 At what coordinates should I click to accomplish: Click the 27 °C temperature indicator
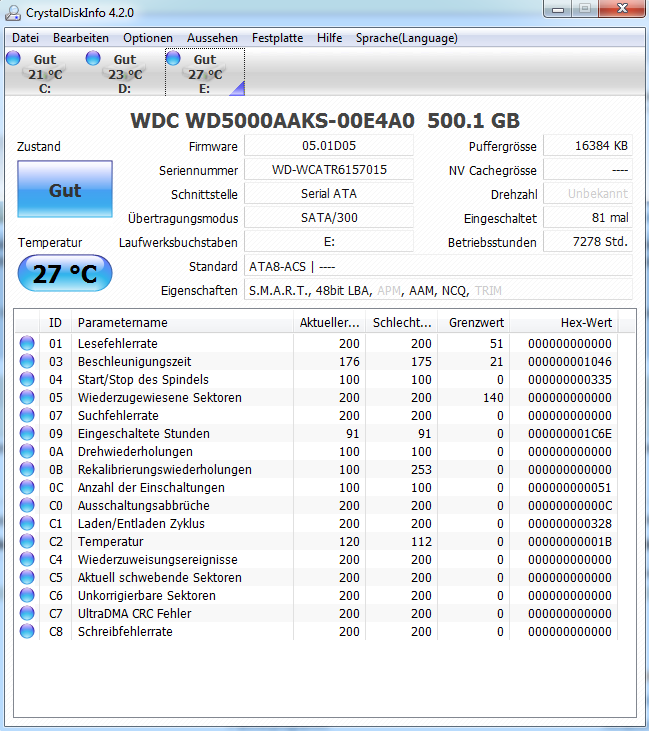[x=65, y=273]
